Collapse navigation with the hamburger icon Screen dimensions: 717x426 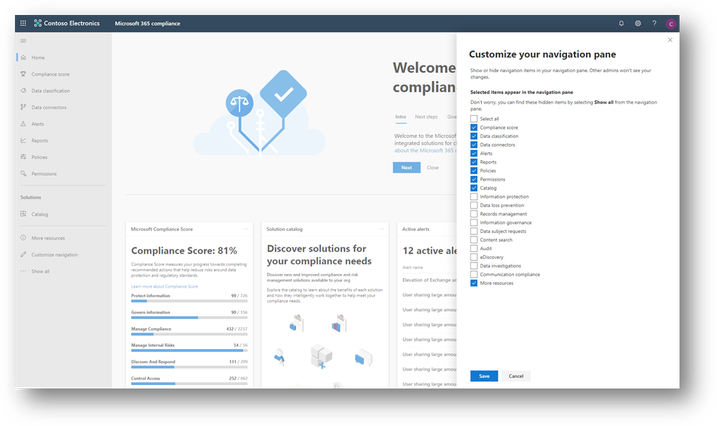[23, 41]
